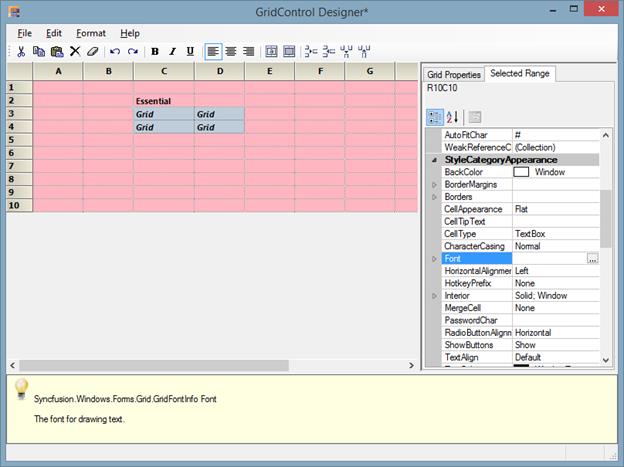Select column header D

220,72
